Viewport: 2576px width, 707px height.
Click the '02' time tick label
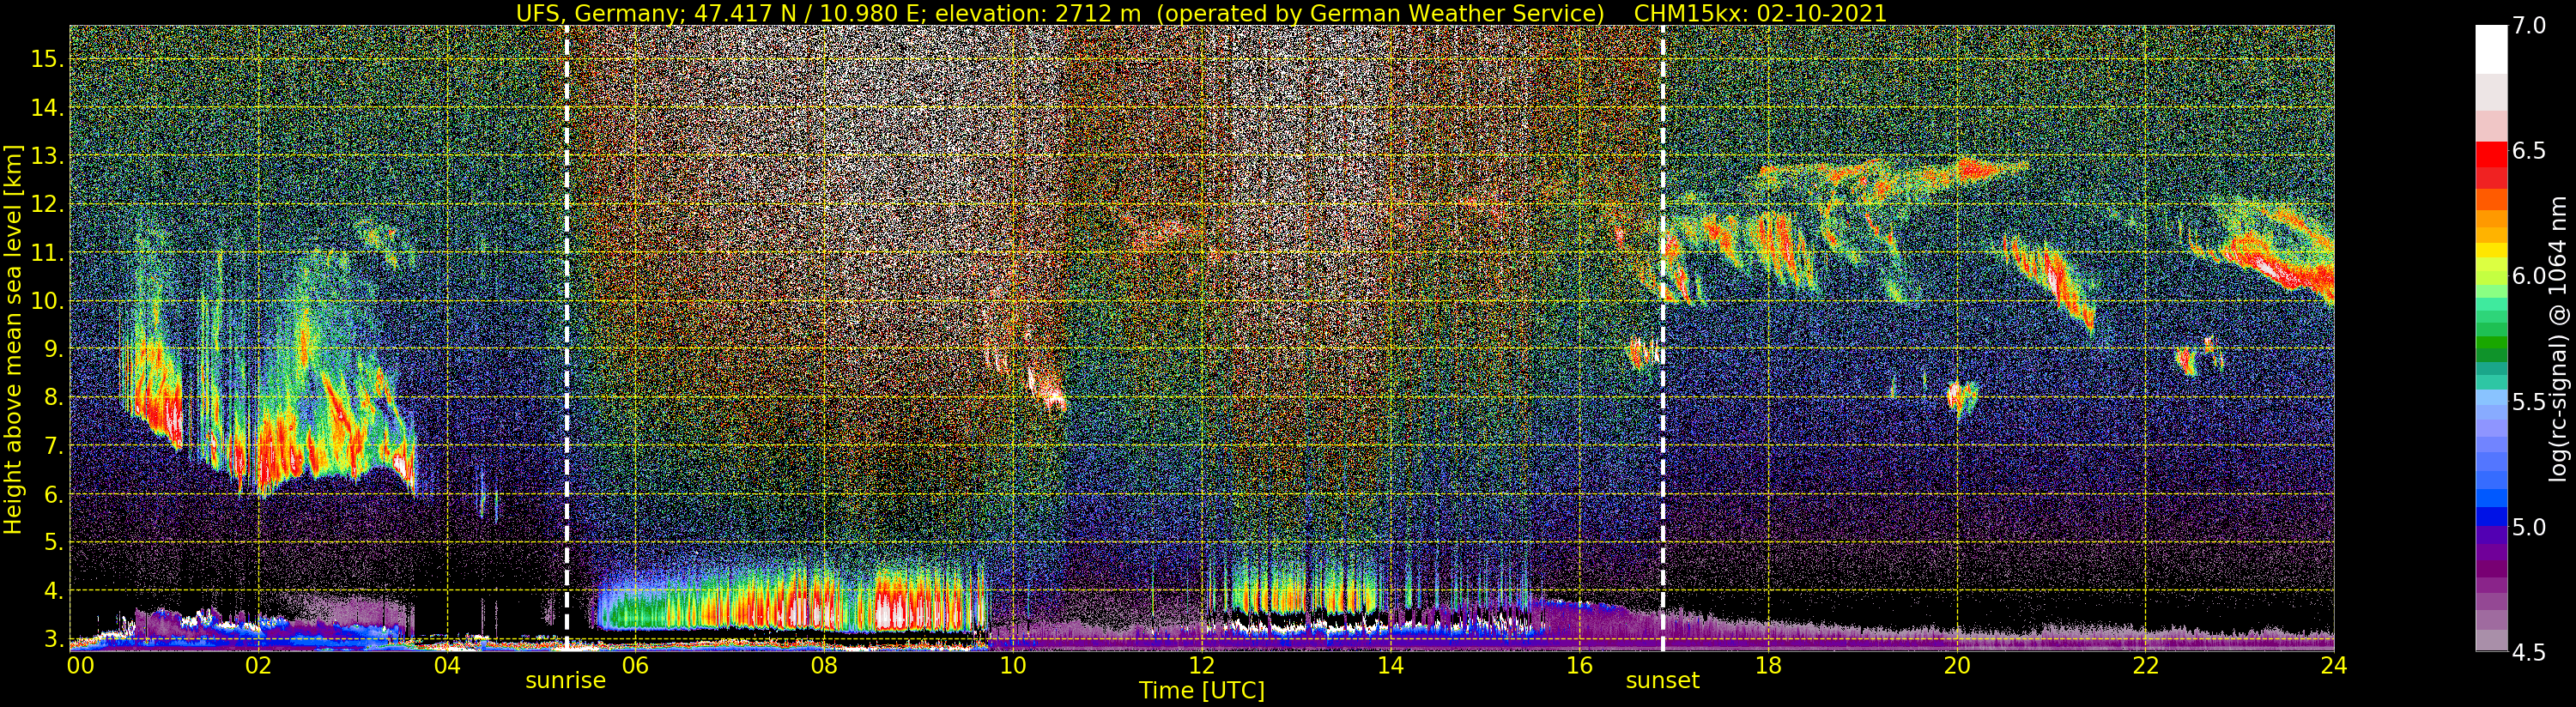pos(258,665)
